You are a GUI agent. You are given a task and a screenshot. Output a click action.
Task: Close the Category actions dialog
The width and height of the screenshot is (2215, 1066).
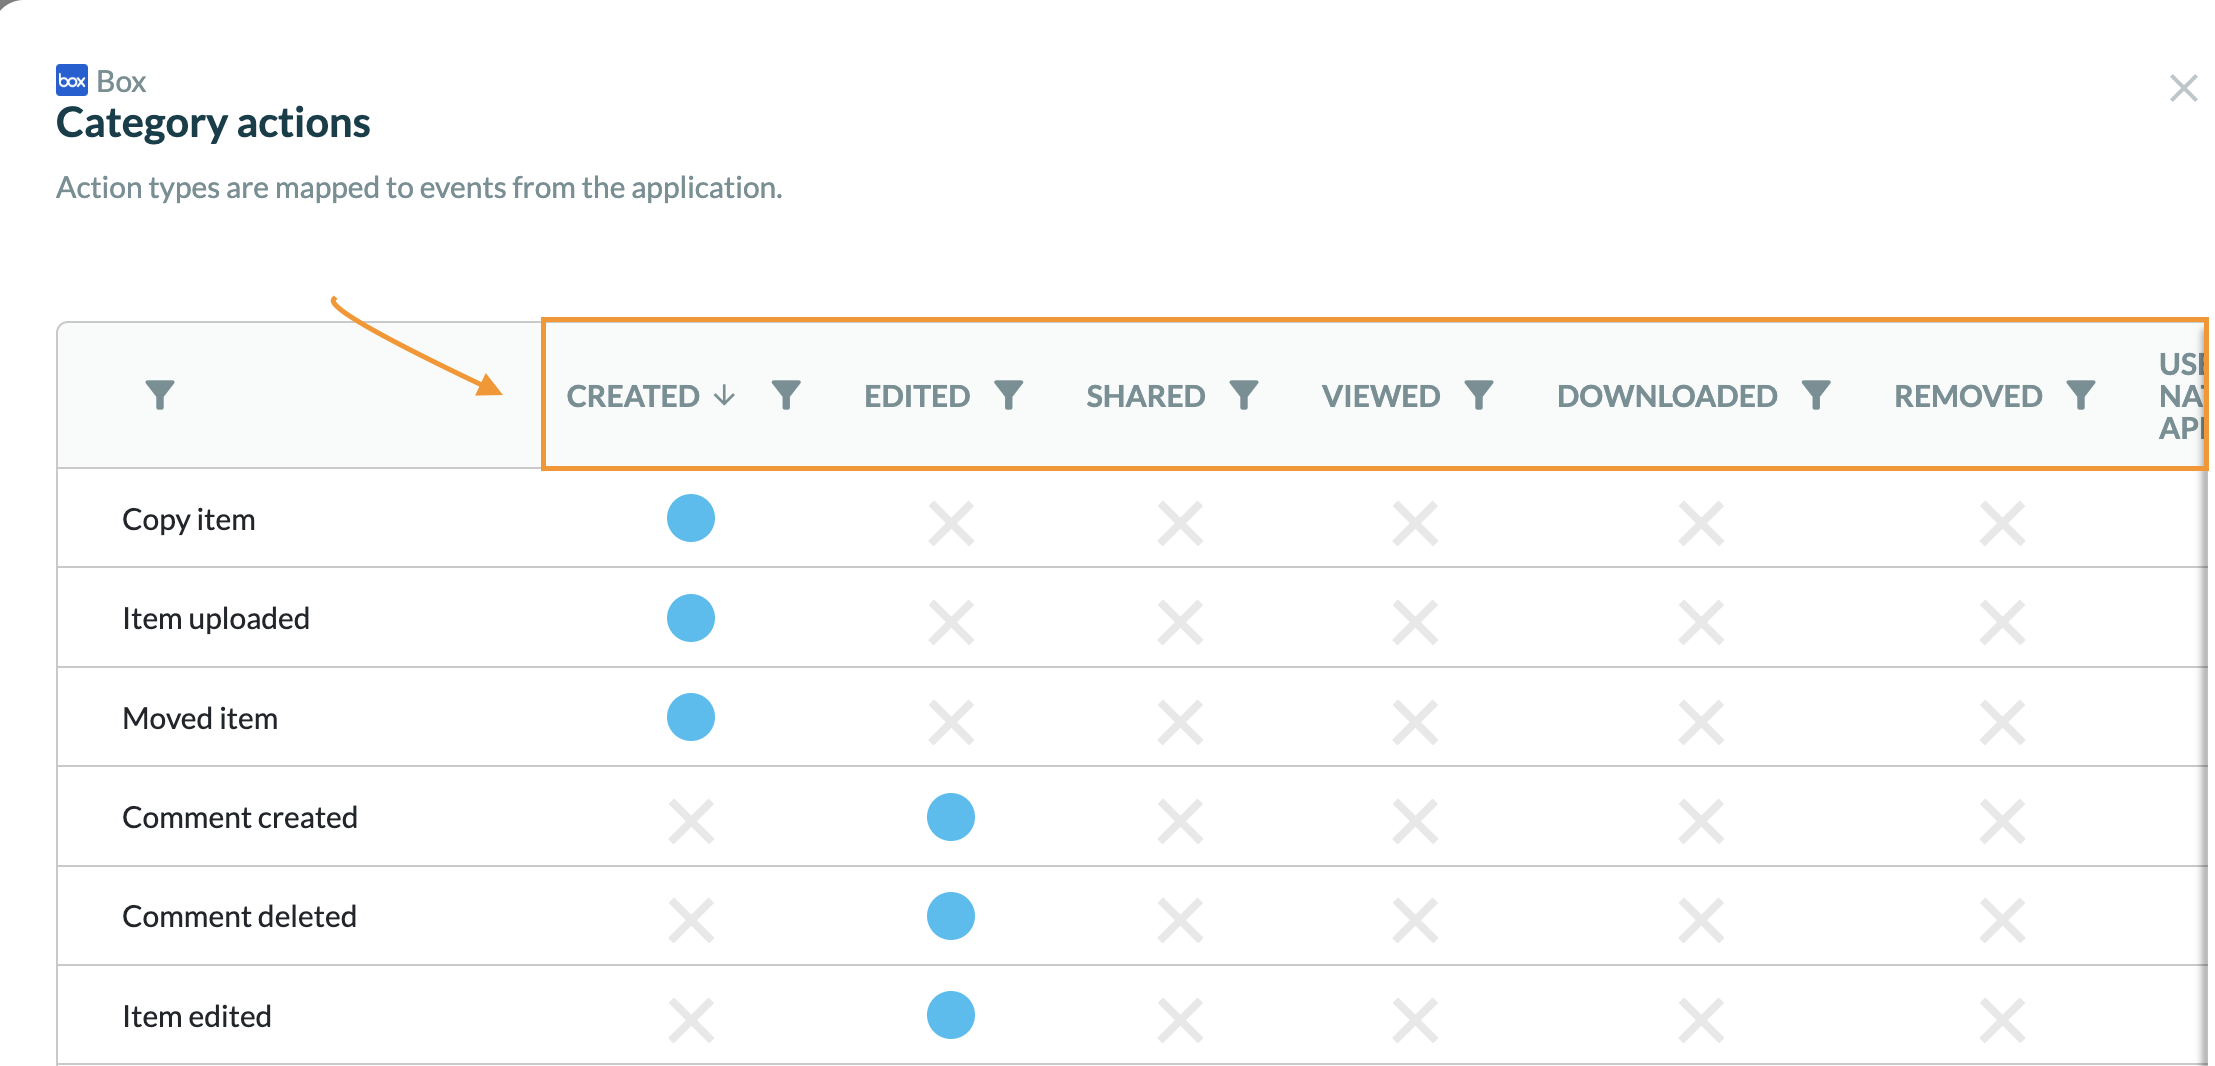2183,88
